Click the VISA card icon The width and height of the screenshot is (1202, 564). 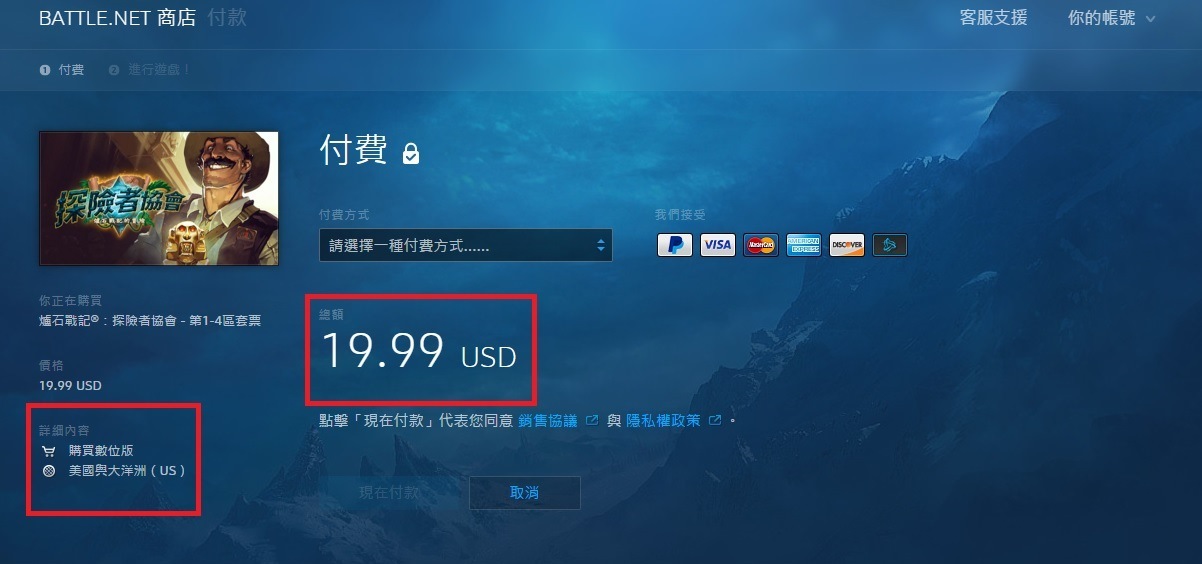718,245
